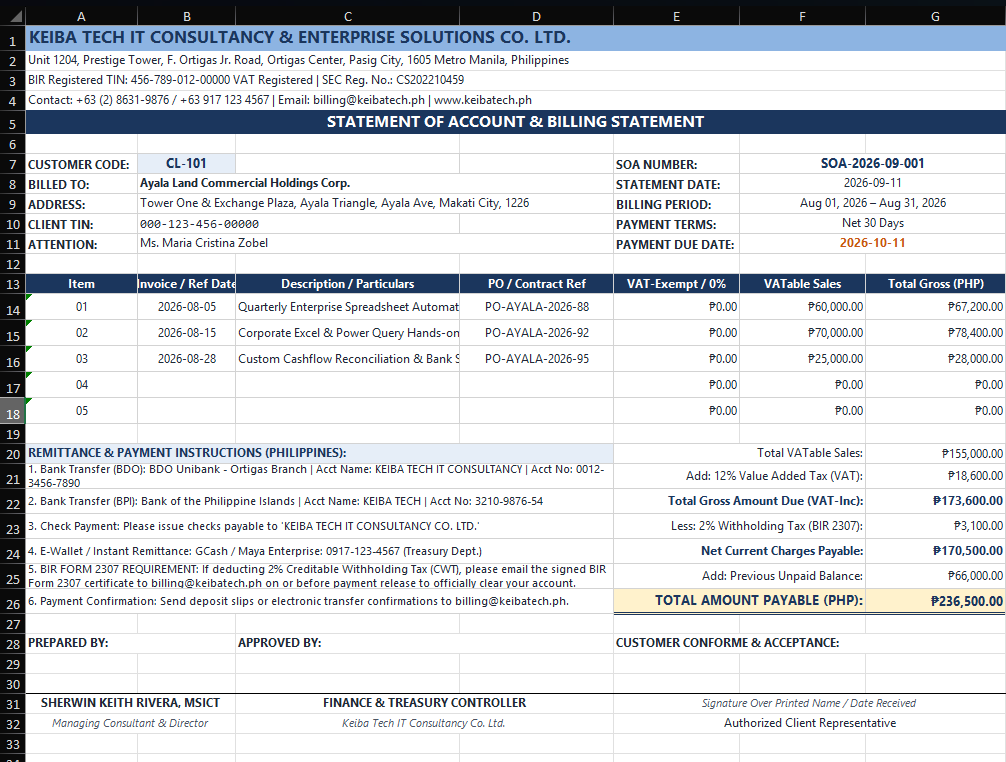This screenshot has height=762, width=1006.
Task: Click the PREPARED BY label
Action: tap(68, 643)
